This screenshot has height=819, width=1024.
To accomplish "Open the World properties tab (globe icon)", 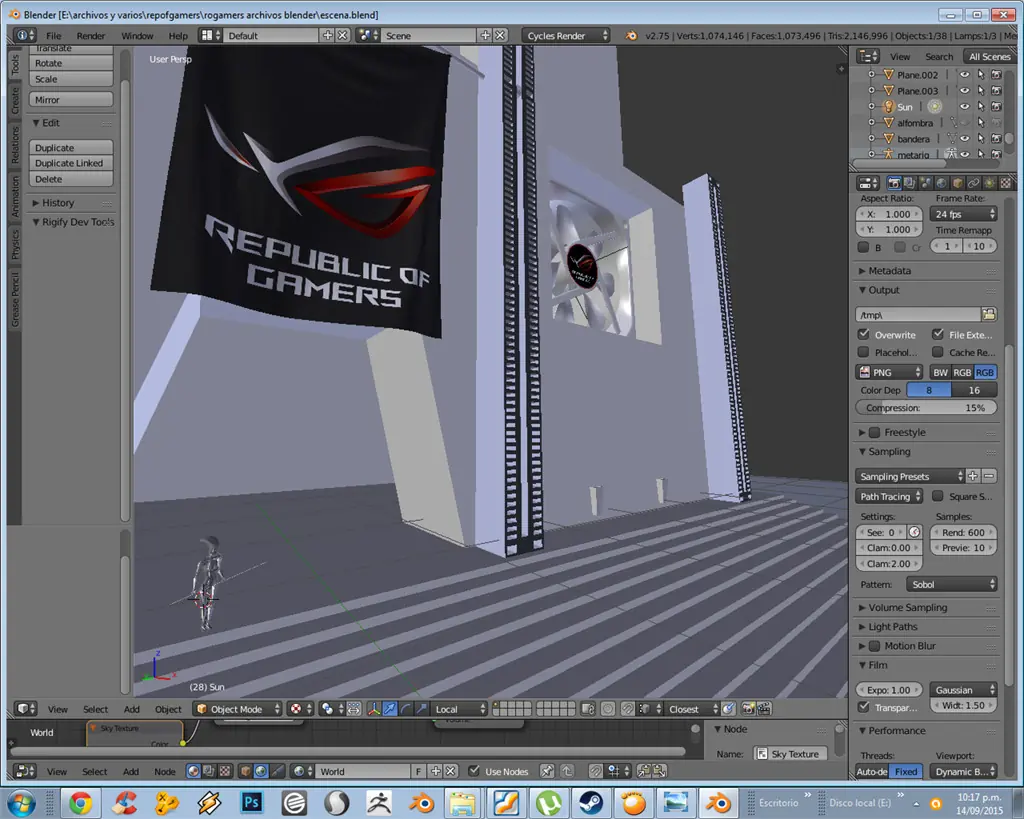I will (x=941, y=183).
